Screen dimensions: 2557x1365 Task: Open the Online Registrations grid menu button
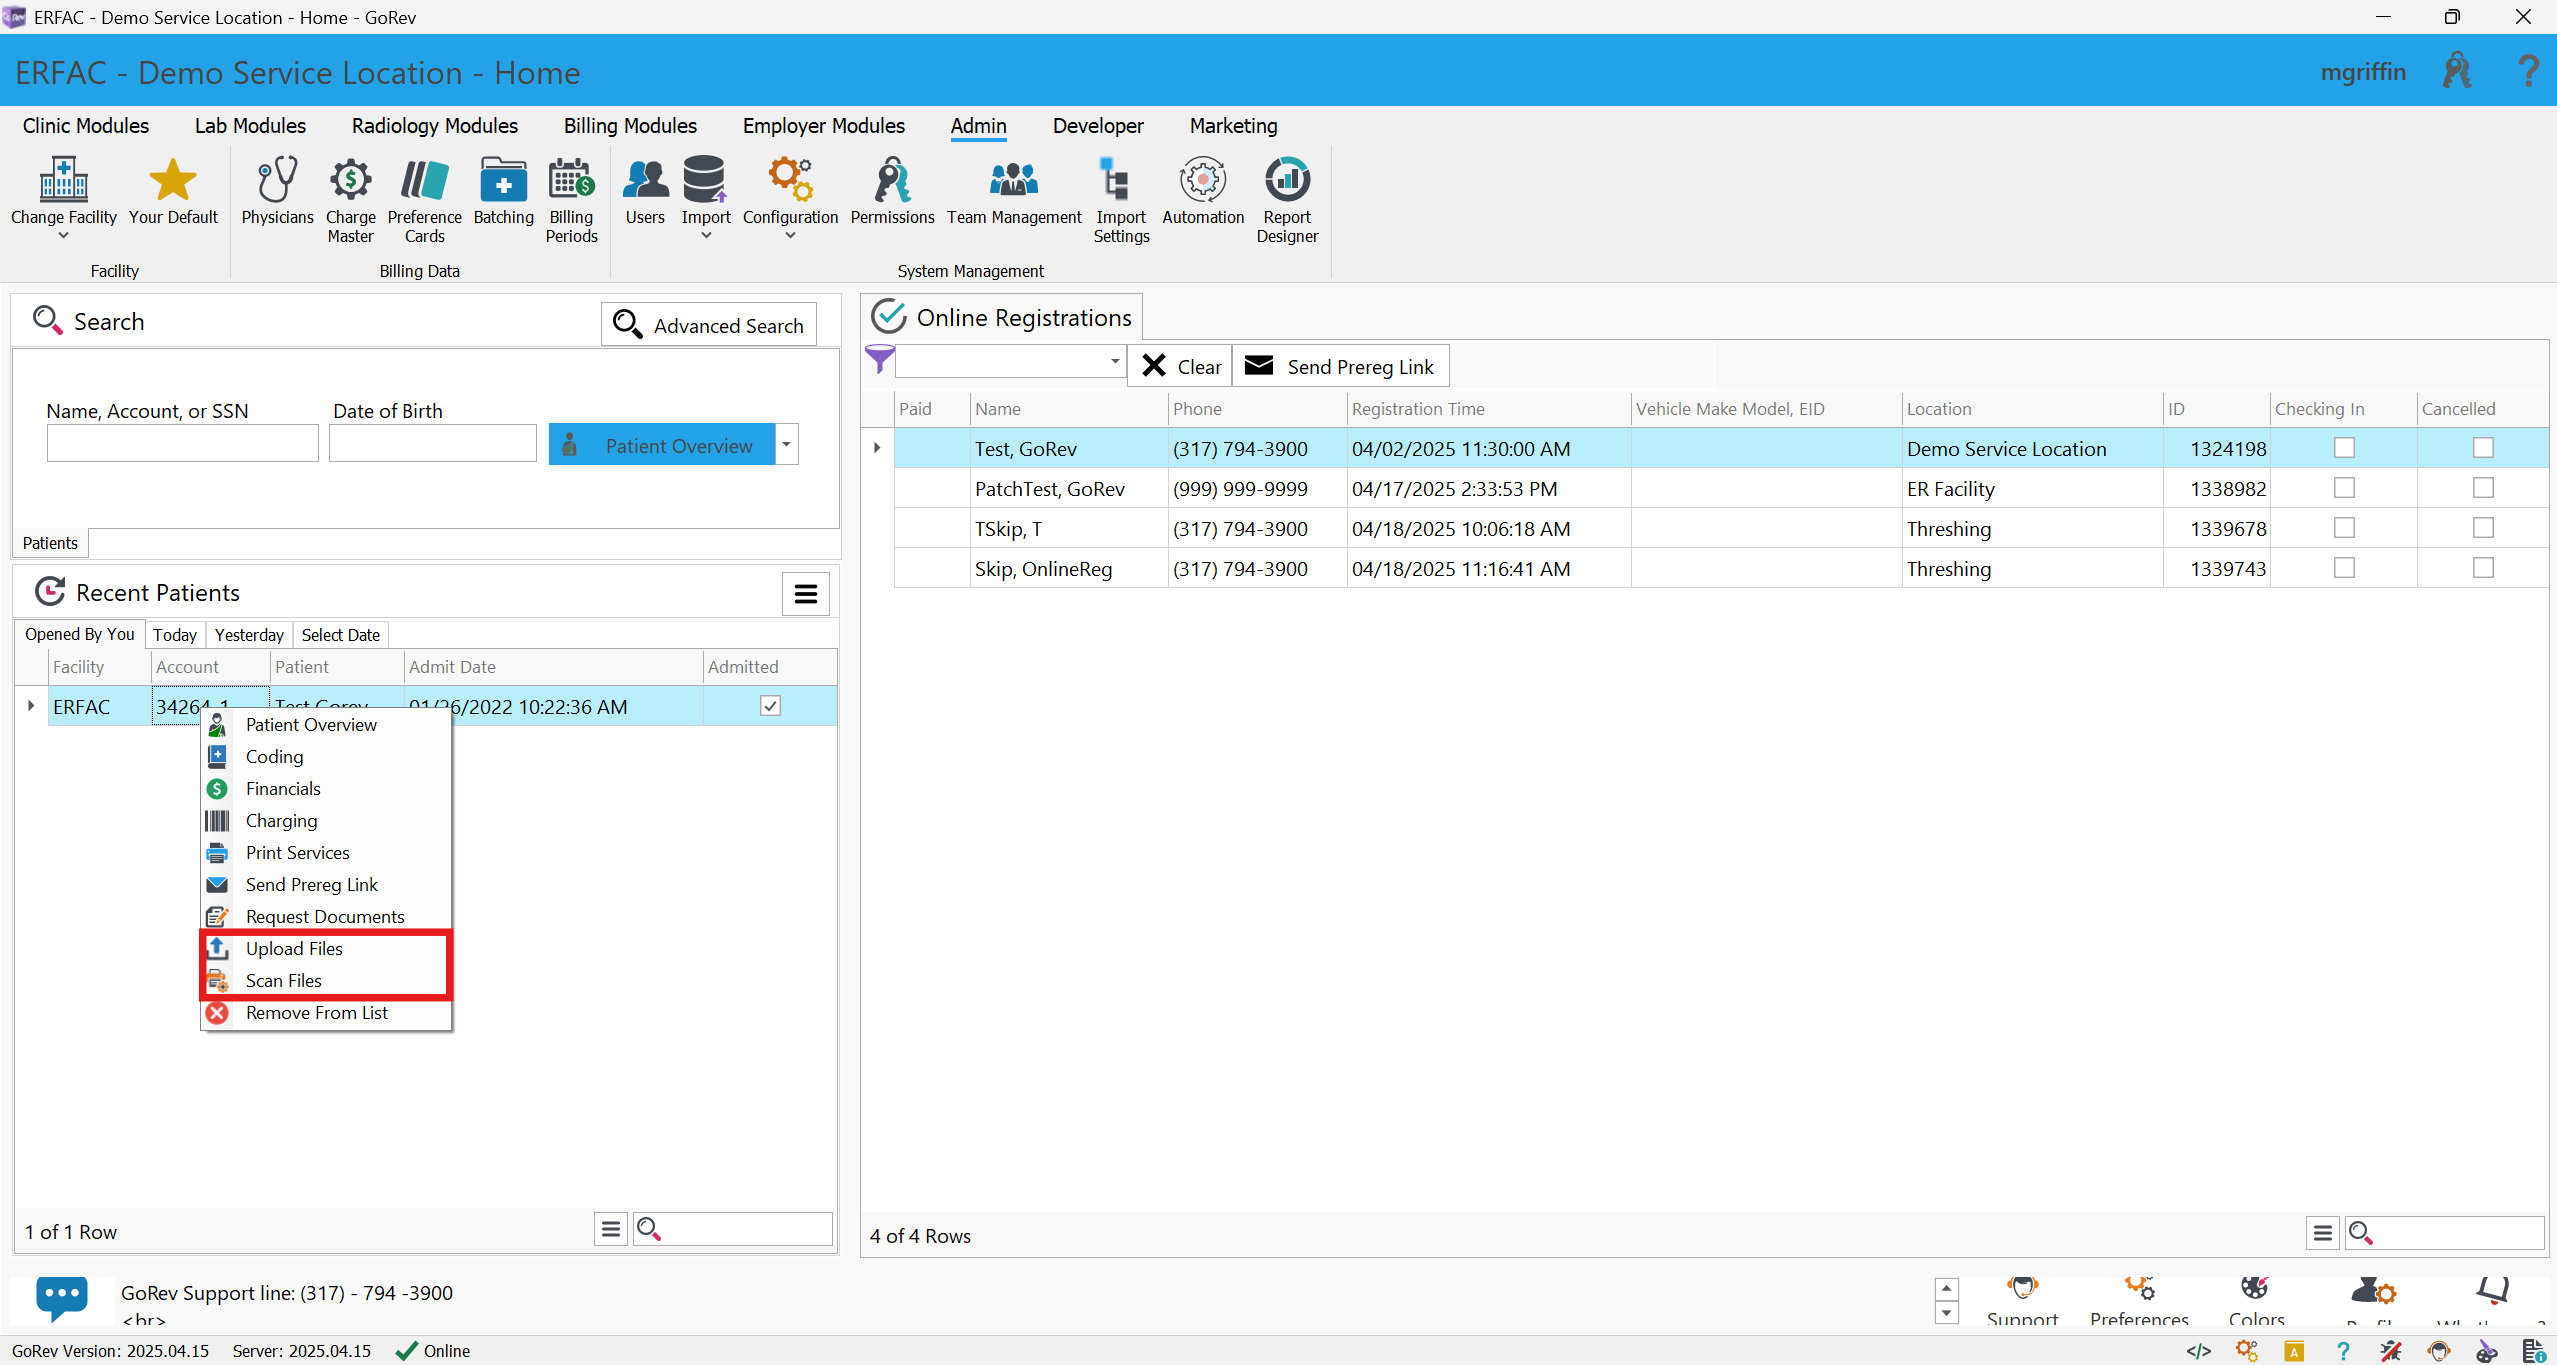(2323, 1233)
